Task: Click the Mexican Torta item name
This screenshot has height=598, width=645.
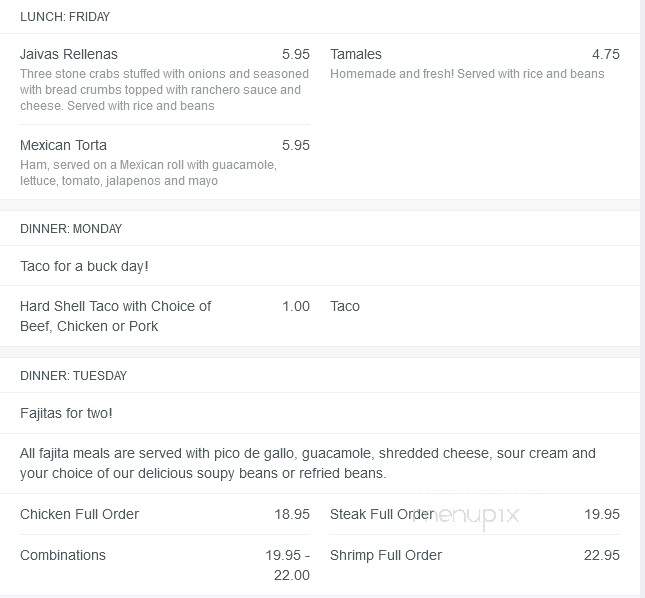Action: tap(63, 145)
